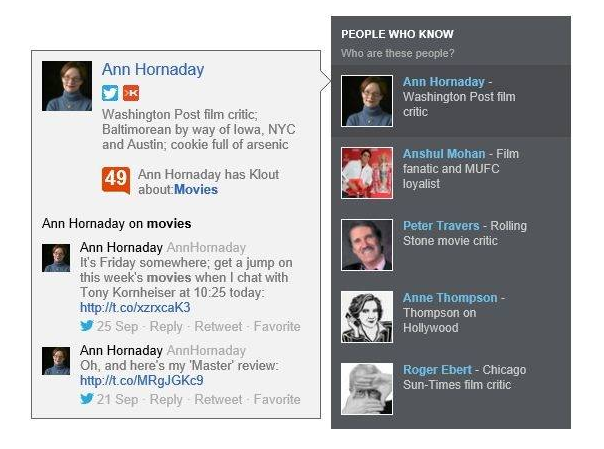The width and height of the screenshot is (604, 449).
Task: Open the 'Who are these people?' link
Action: 397,53
